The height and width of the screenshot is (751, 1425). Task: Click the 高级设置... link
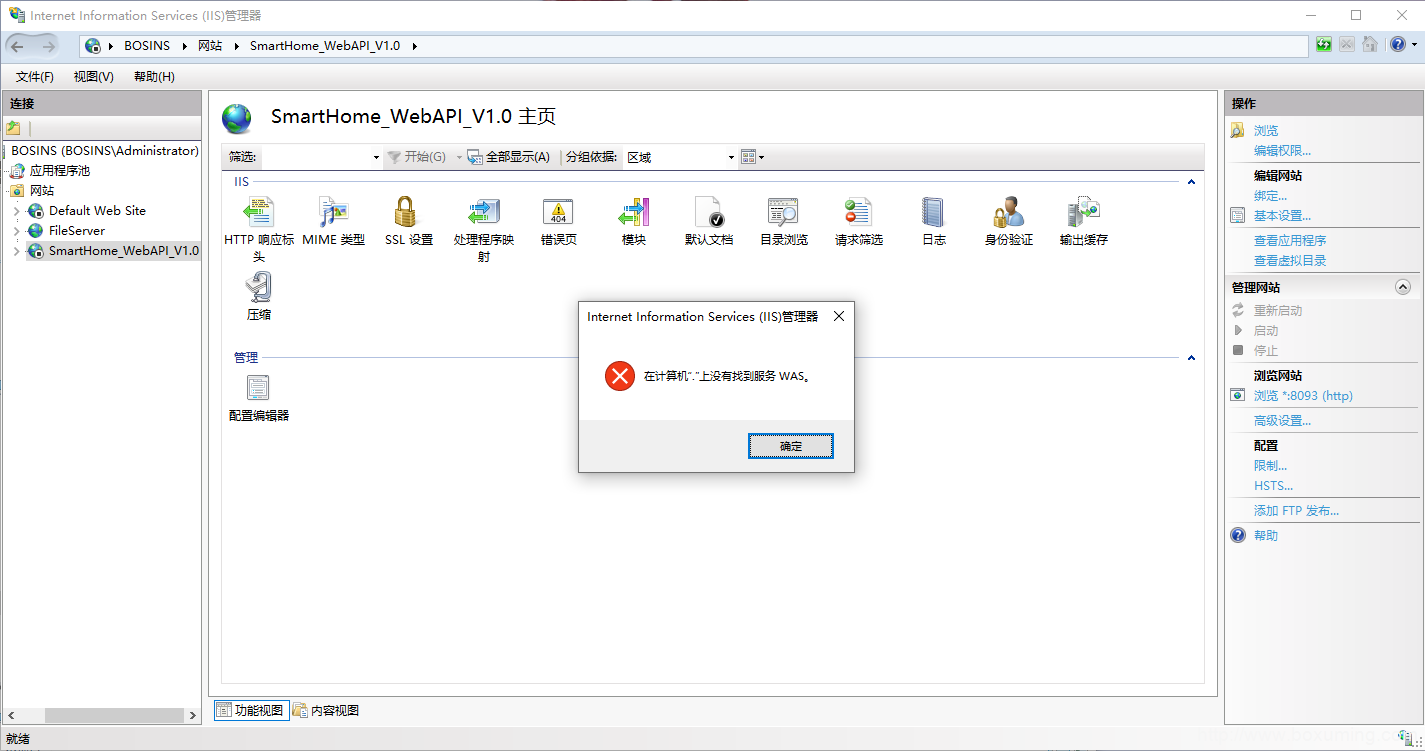[x=1282, y=421]
